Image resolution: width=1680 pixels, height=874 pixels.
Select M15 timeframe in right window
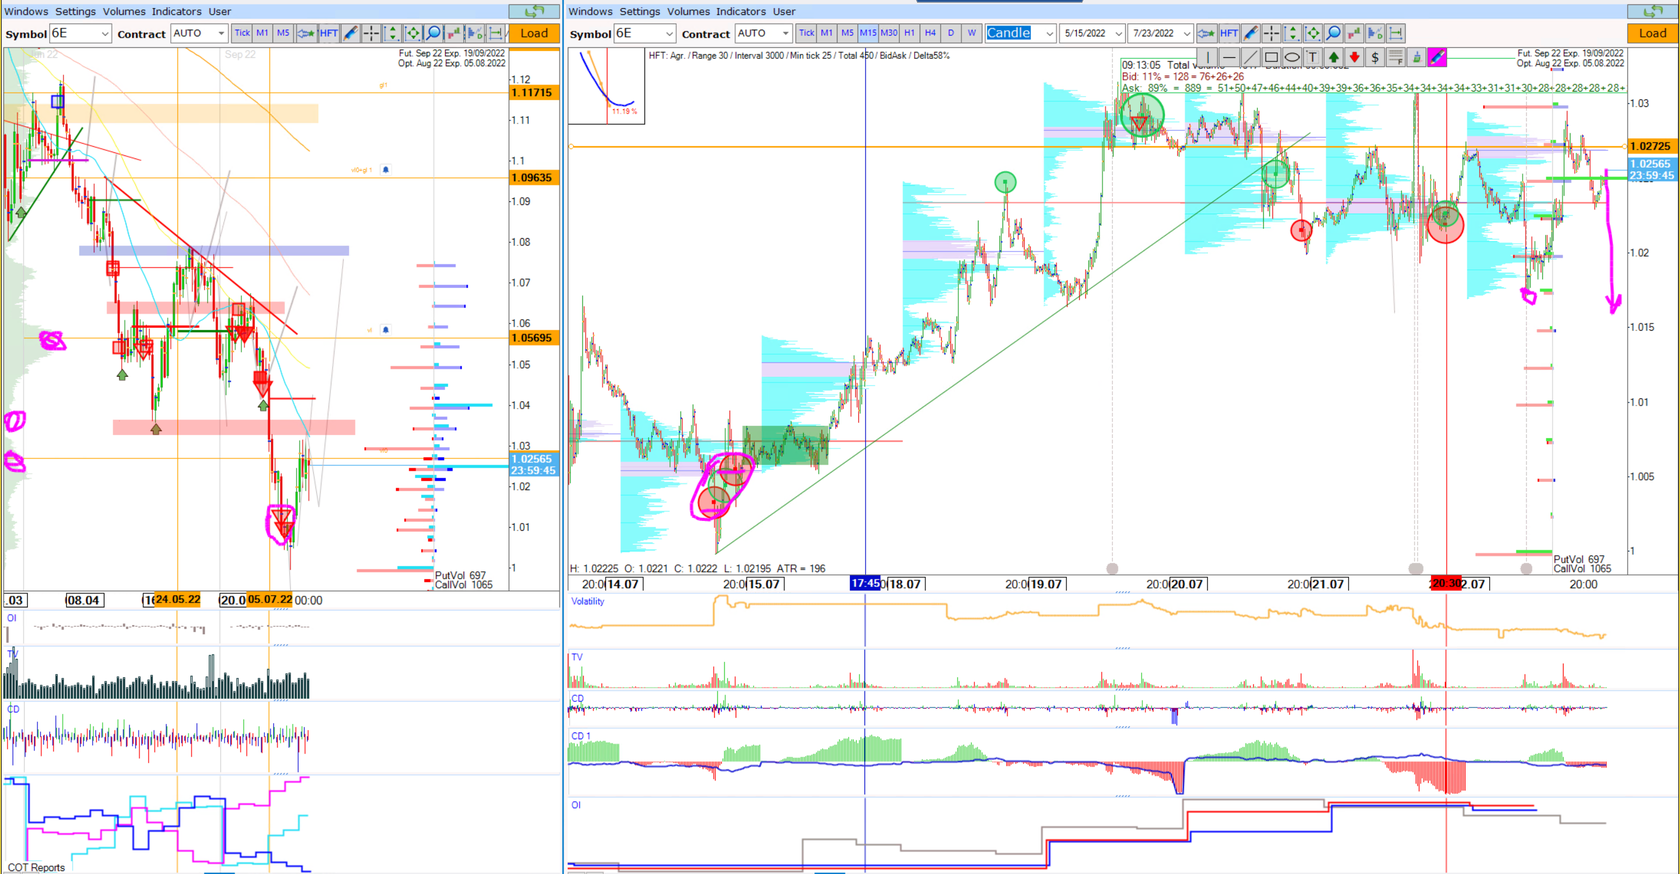868,33
